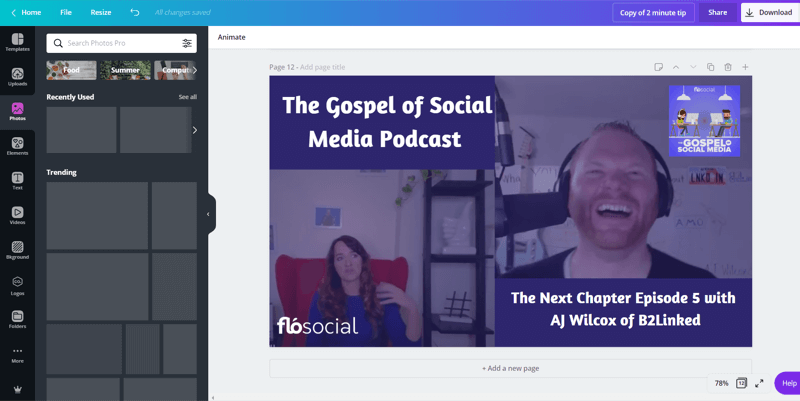Screen dimensions: 800x401
Task: Select the Food category chip
Action: pos(71,70)
